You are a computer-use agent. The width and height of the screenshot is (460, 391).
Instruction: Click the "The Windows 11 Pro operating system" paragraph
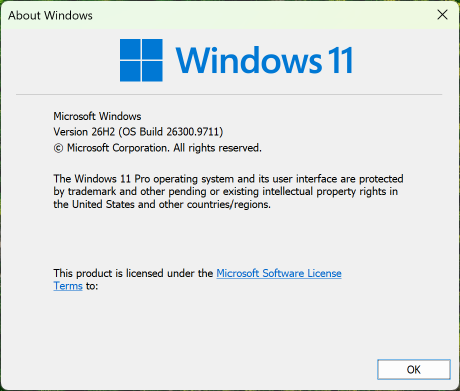(228, 191)
